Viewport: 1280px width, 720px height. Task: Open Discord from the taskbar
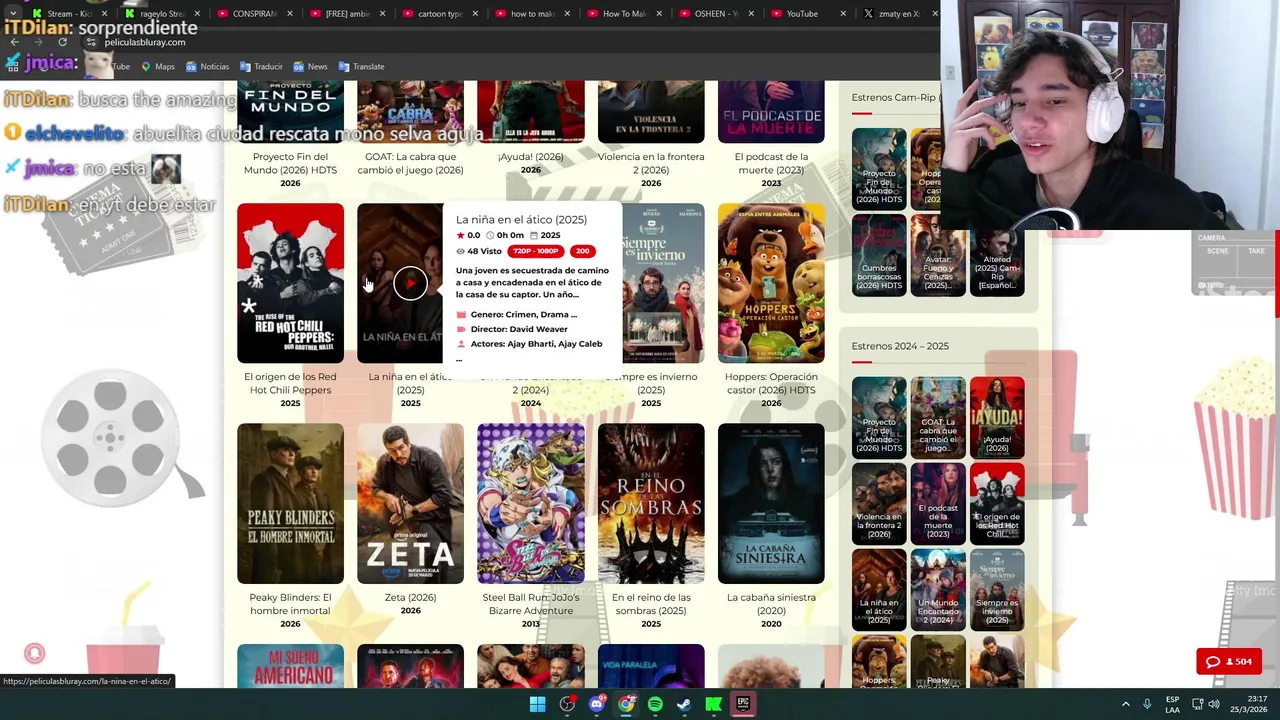[597, 704]
